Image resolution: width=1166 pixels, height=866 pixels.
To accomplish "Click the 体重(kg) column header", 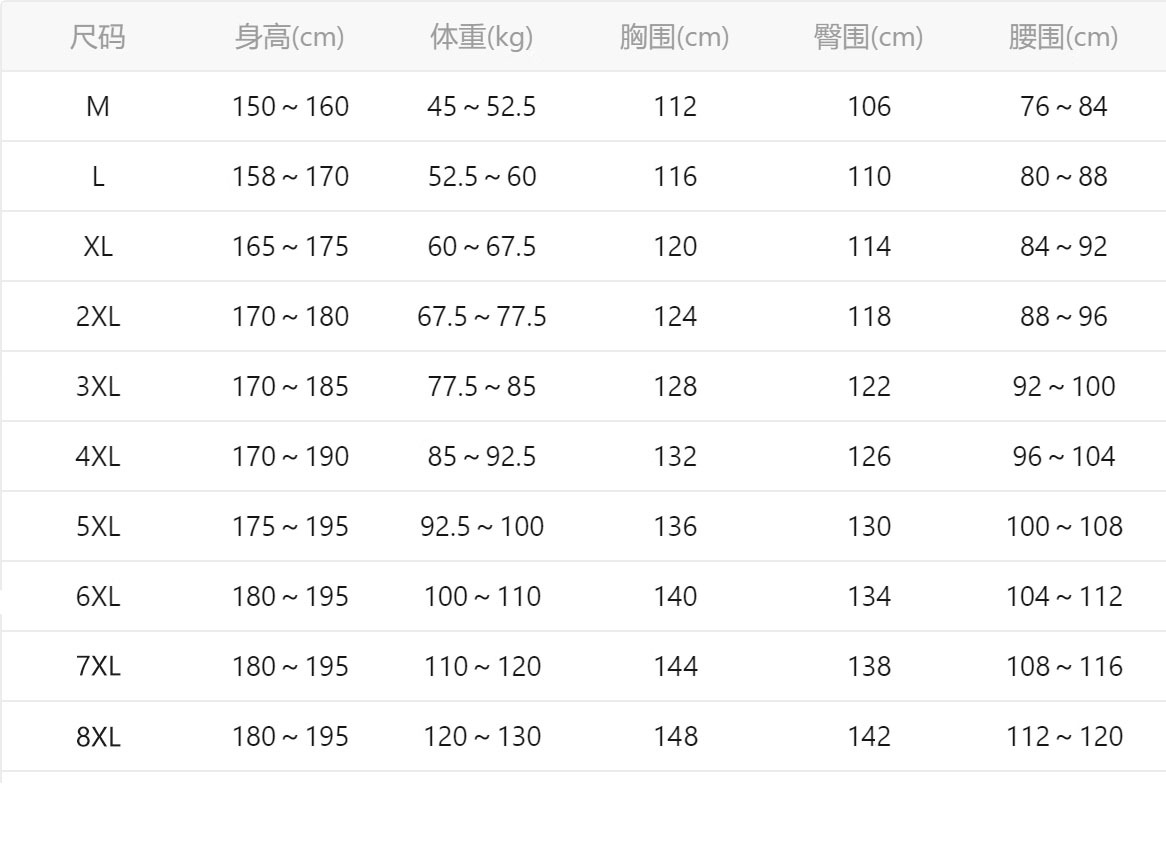I will pyautogui.click(x=481, y=38).
